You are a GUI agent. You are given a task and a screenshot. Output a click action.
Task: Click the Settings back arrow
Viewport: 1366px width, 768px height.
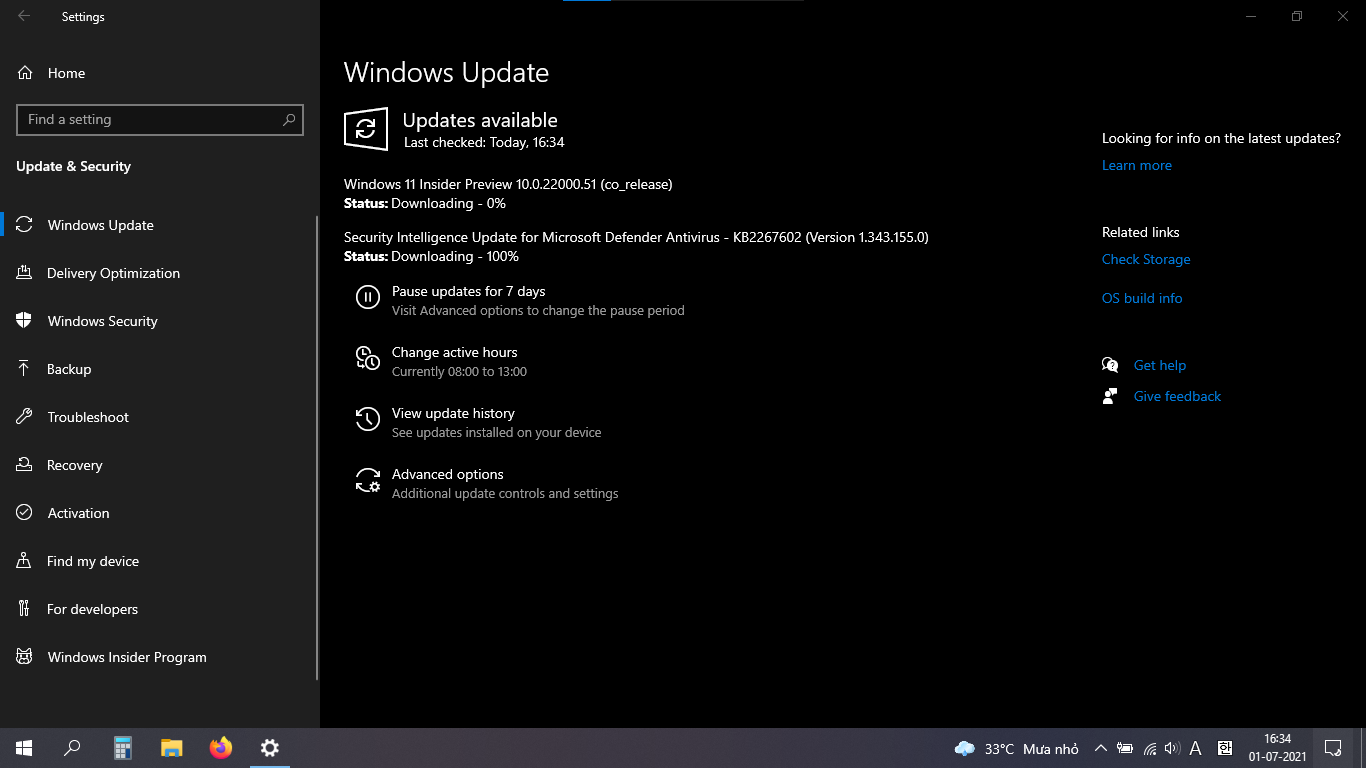pyautogui.click(x=24, y=16)
